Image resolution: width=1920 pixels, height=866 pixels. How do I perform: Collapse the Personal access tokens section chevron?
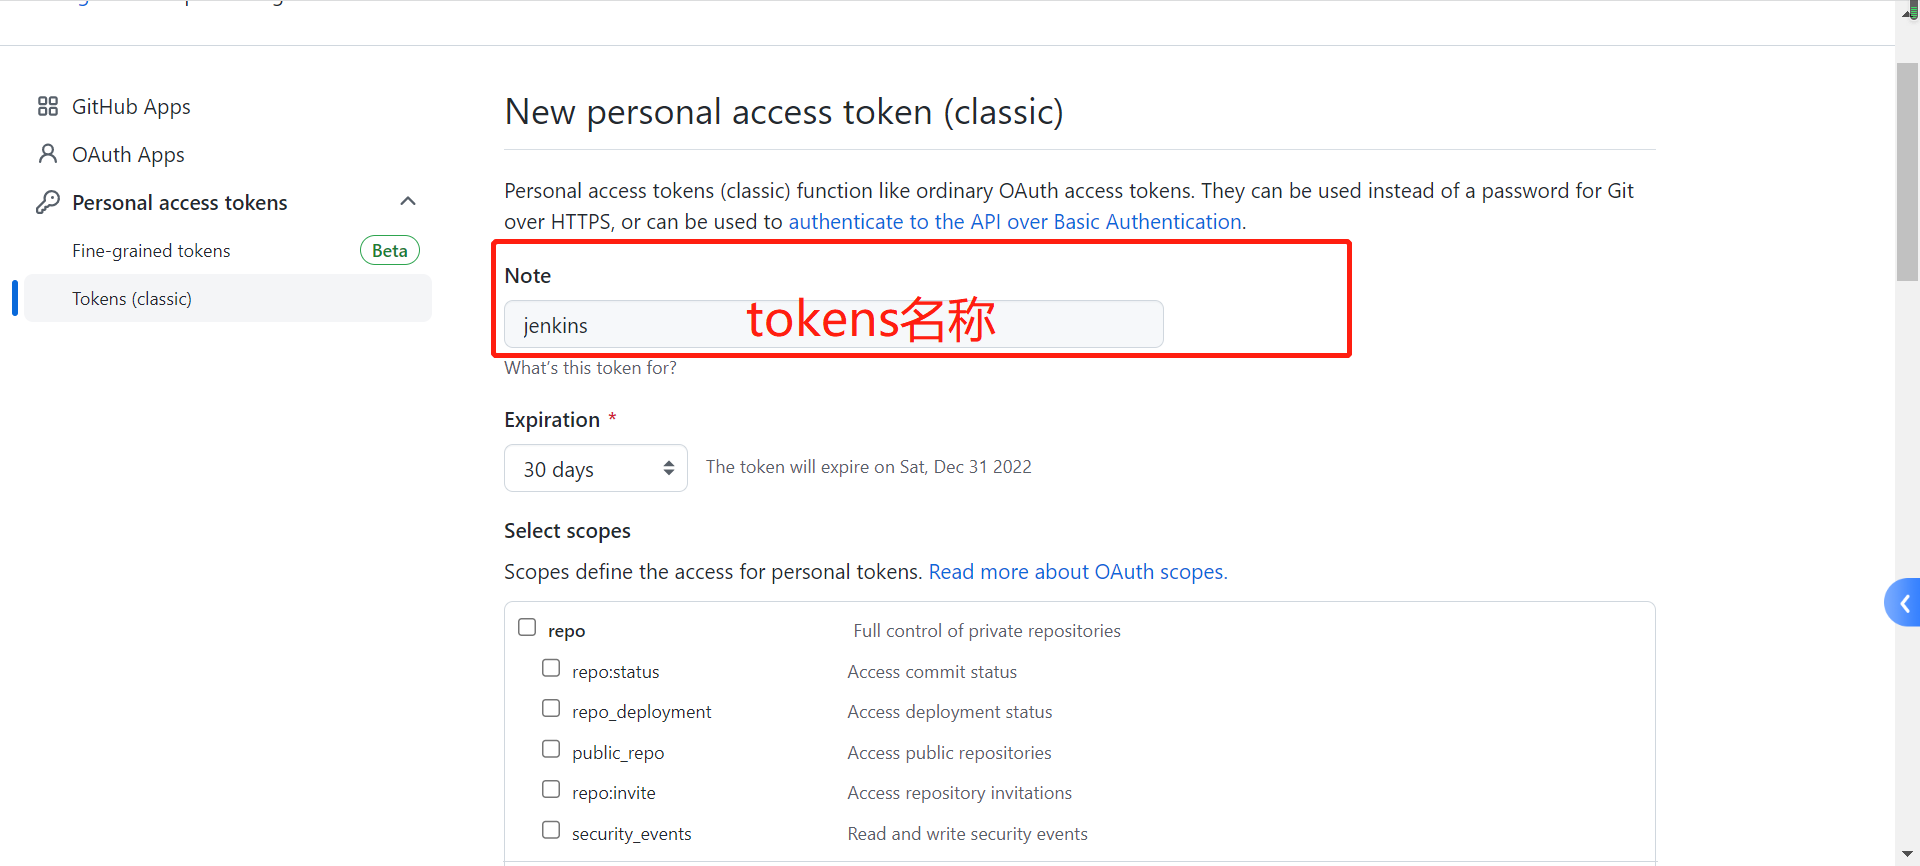click(x=408, y=201)
